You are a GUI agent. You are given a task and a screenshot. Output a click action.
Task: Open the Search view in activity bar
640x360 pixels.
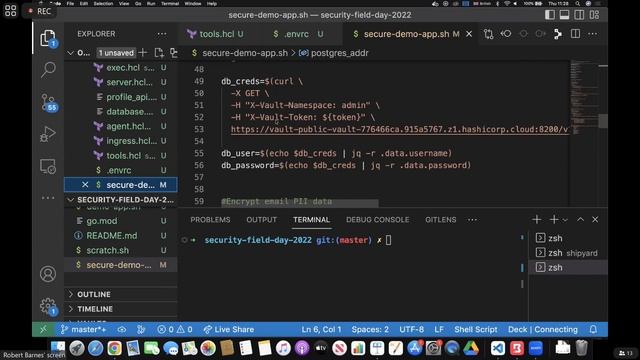tap(48, 69)
